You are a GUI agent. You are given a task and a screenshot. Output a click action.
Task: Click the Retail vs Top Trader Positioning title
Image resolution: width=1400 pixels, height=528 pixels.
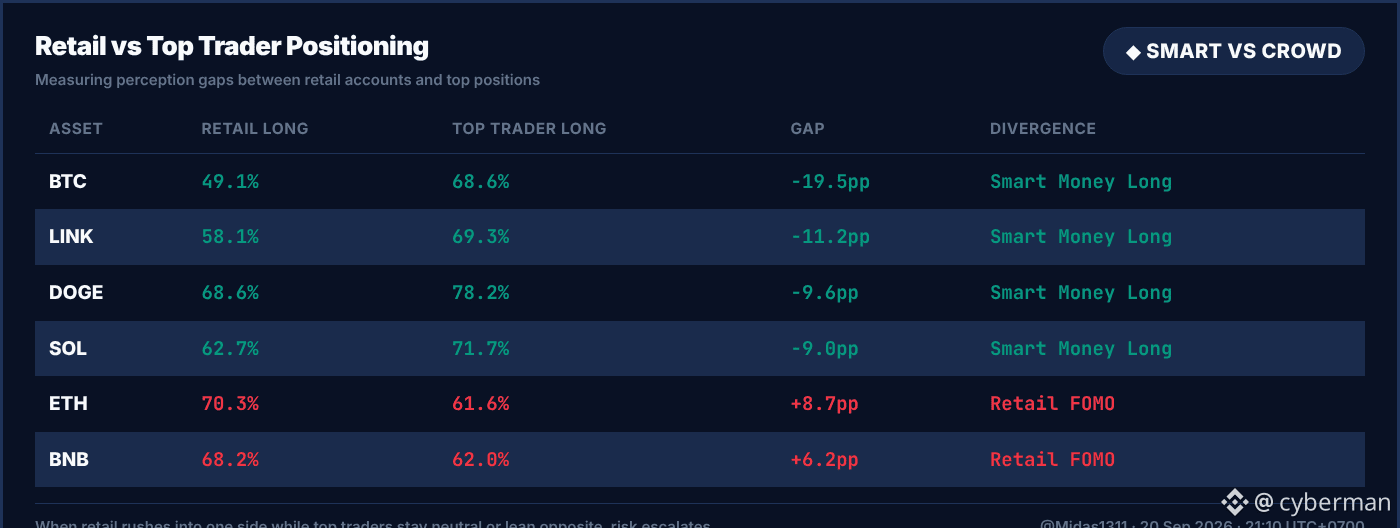(232, 46)
